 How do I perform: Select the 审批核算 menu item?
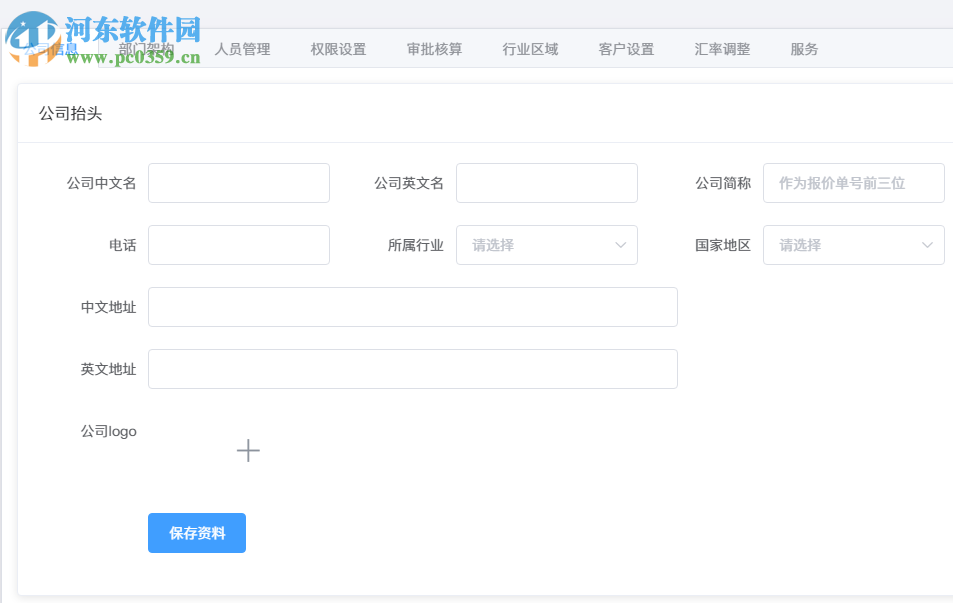pos(434,47)
